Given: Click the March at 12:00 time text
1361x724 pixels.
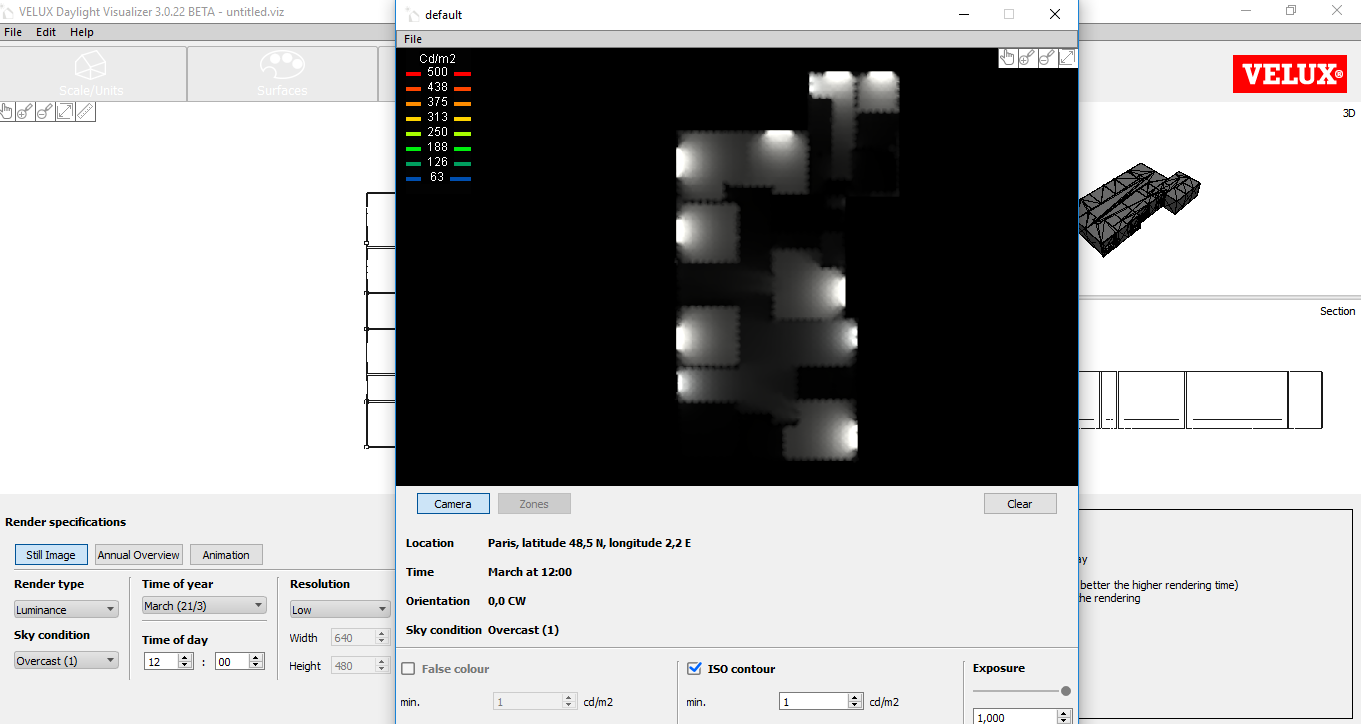Looking at the screenshot, I should click(530, 572).
